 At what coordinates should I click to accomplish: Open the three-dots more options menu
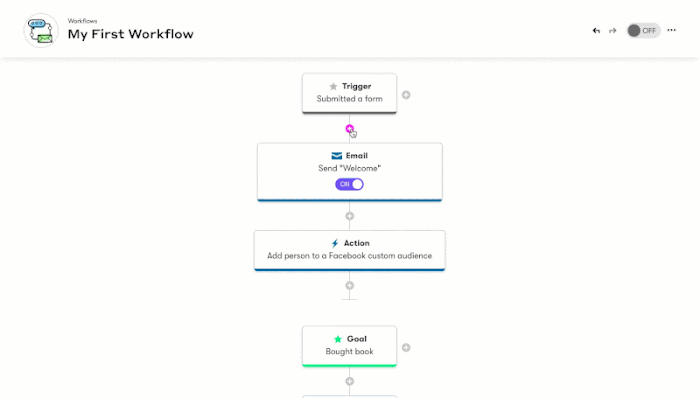671,30
